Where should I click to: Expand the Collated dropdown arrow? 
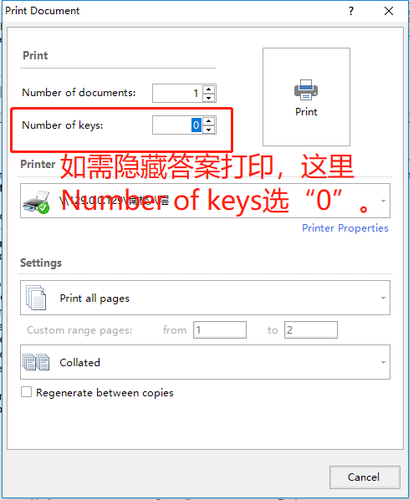tap(383, 362)
